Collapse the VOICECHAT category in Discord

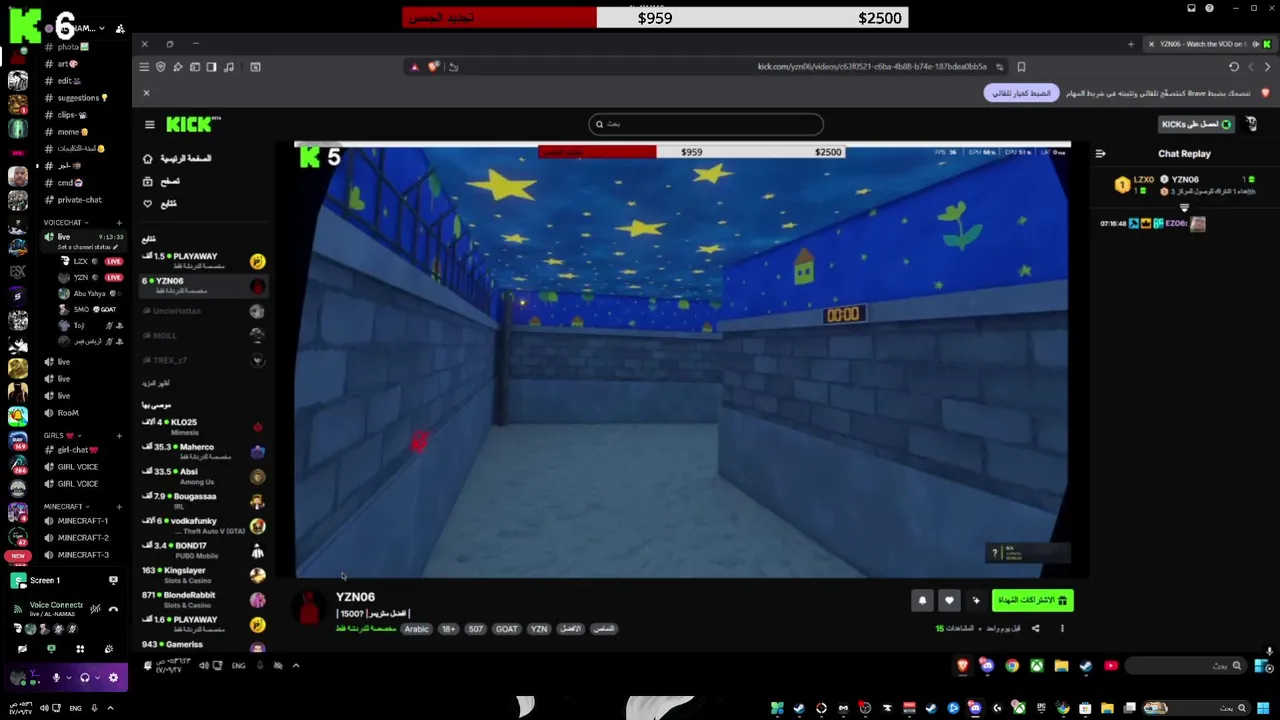[66, 222]
